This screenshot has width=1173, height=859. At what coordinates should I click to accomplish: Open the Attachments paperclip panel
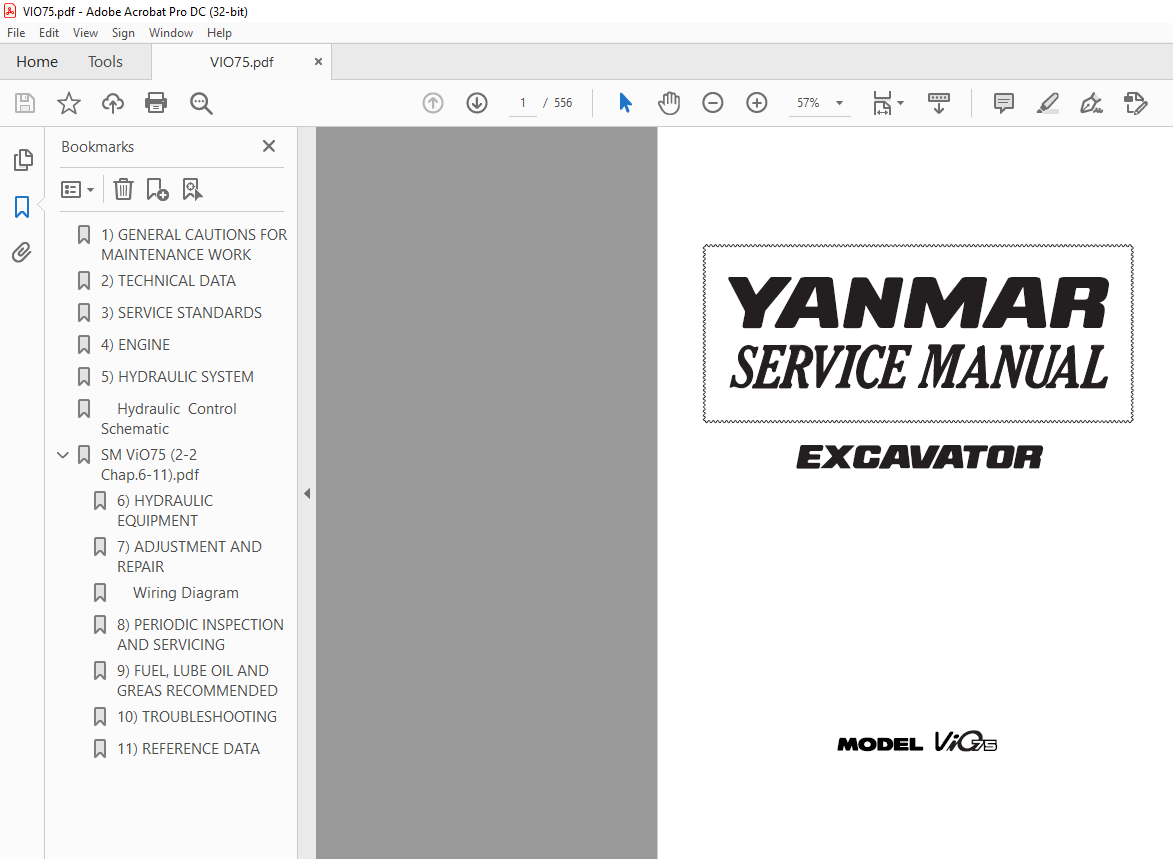(22, 253)
